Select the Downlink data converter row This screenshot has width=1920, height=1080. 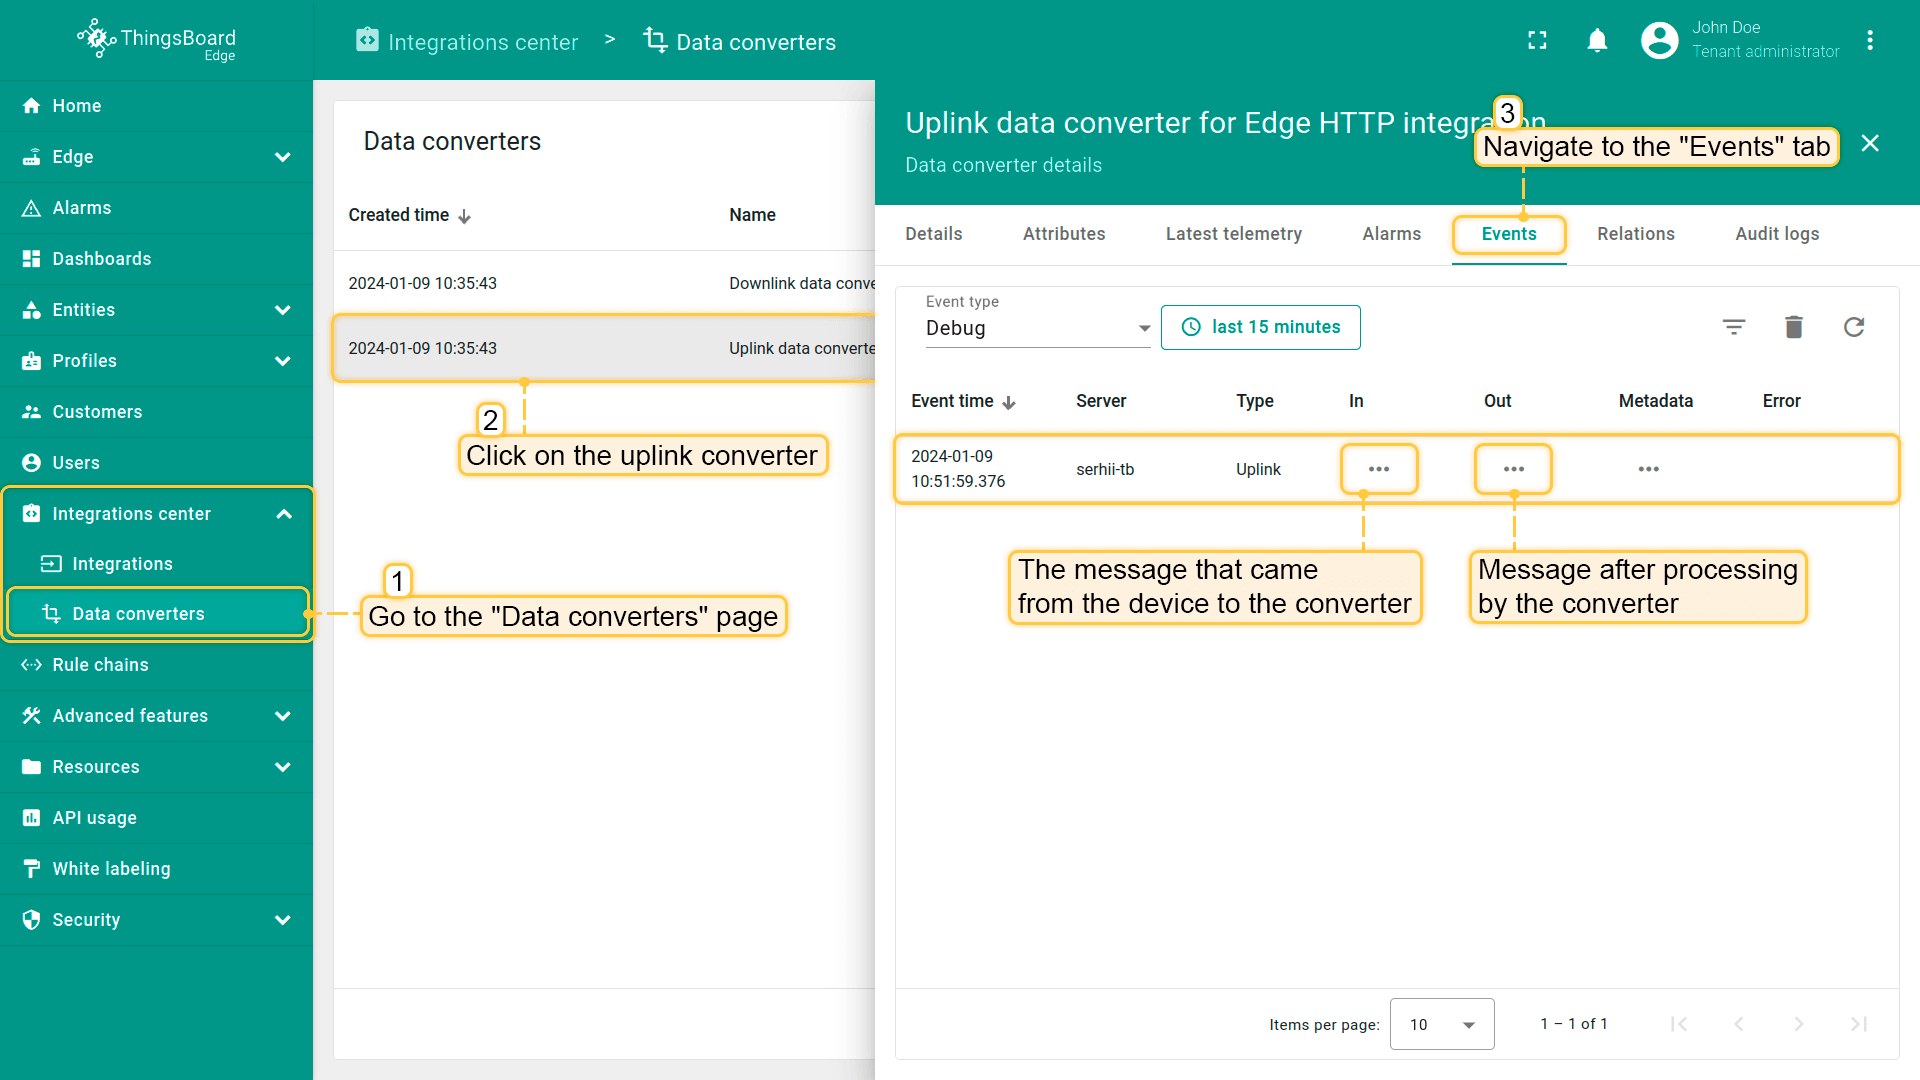pyautogui.click(x=604, y=283)
